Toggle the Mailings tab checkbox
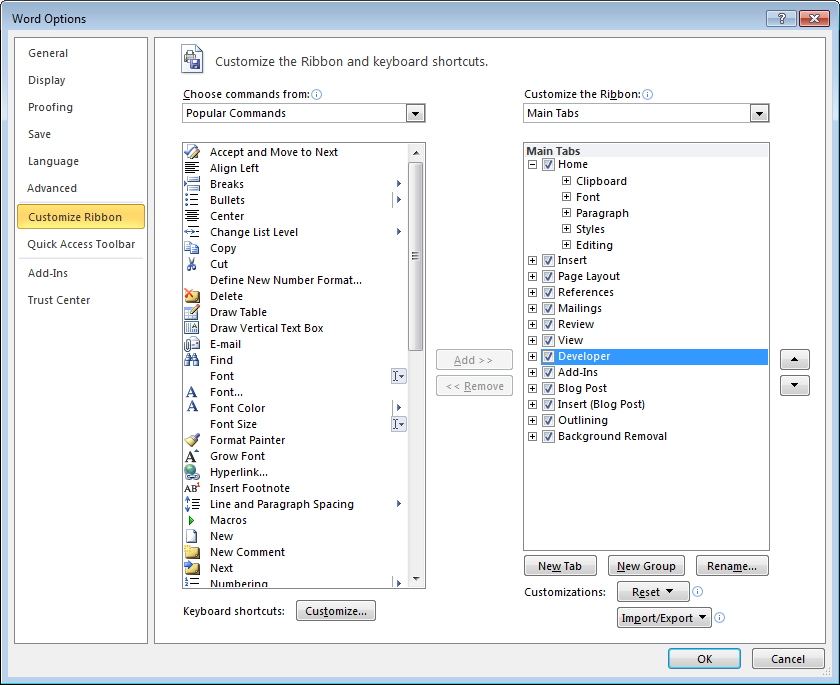 548,308
